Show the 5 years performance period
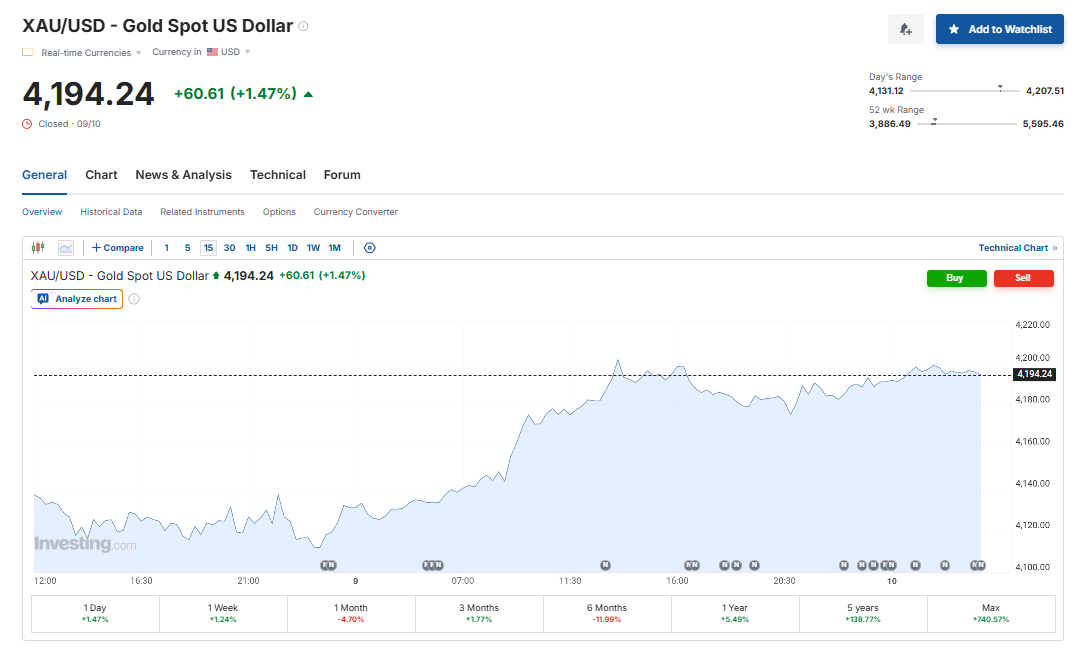The image size is (1080, 651). click(x=863, y=613)
